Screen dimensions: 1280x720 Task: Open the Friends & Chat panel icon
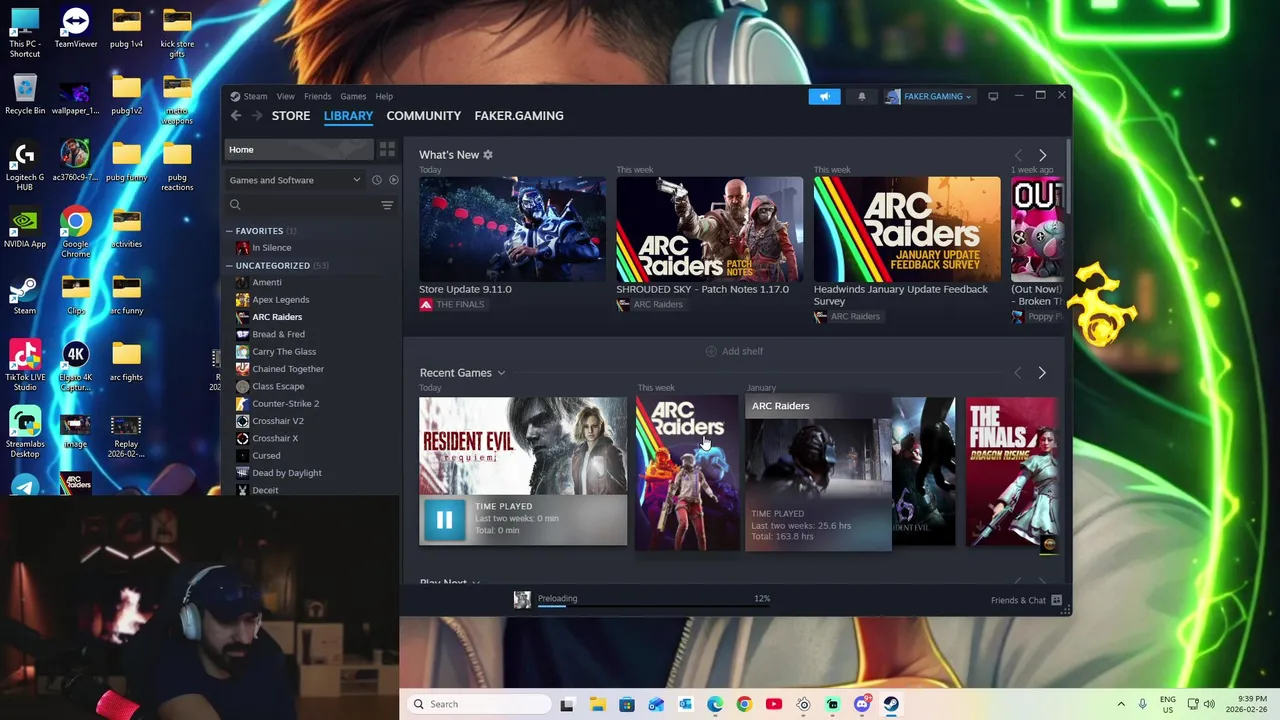1057,600
